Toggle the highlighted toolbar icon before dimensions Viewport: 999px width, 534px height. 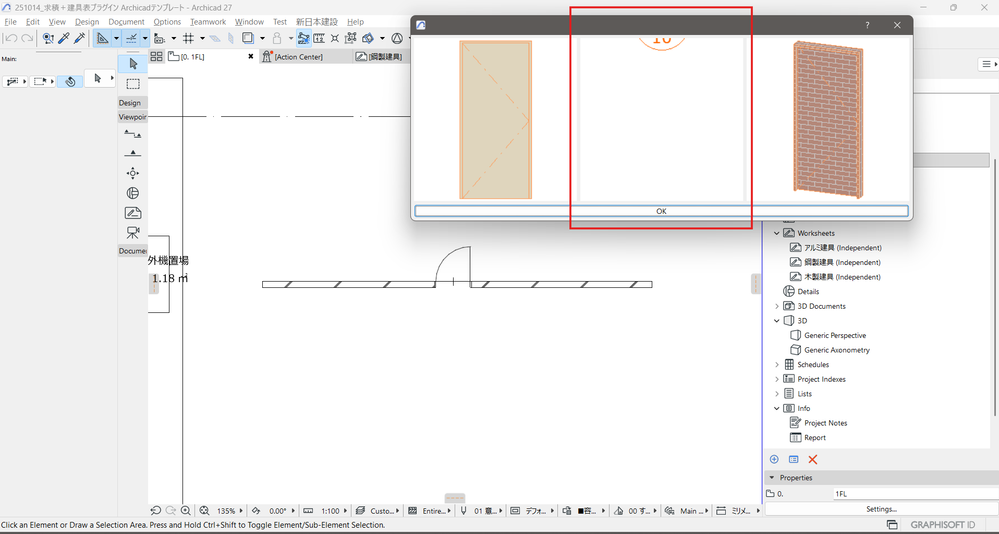pos(304,38)
